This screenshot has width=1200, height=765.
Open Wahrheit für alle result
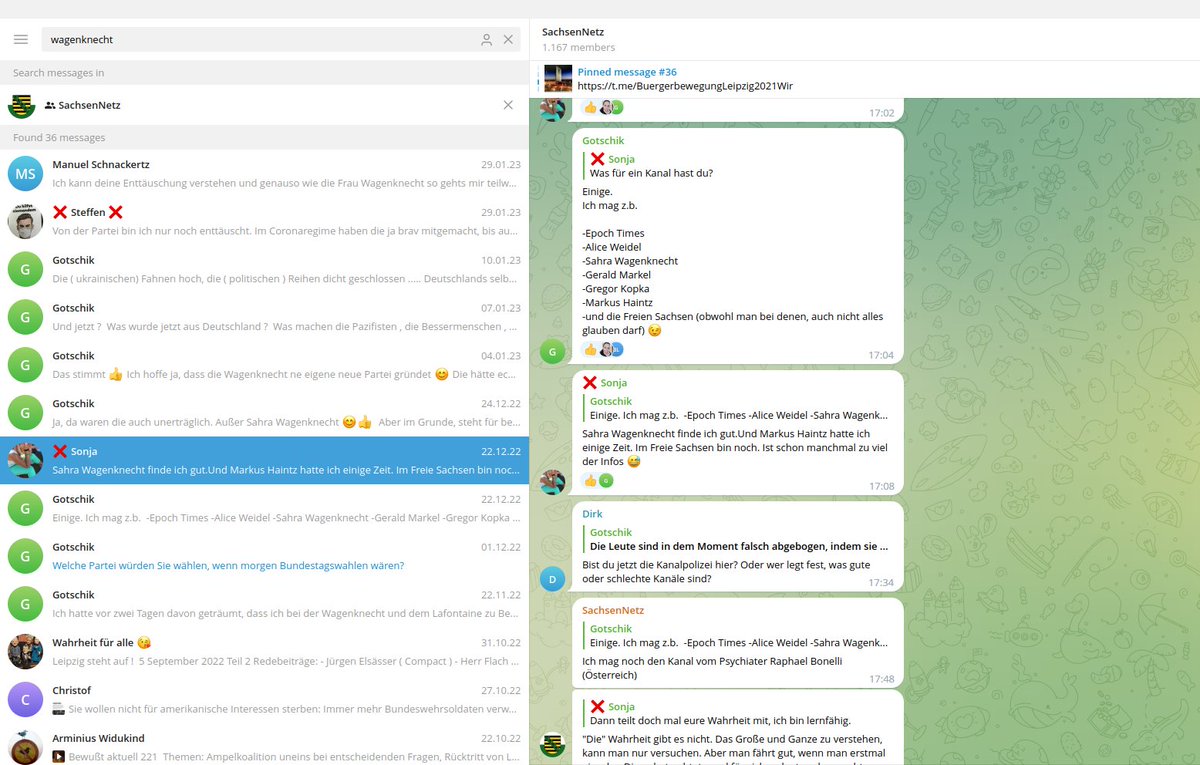(x=264, y=652)
